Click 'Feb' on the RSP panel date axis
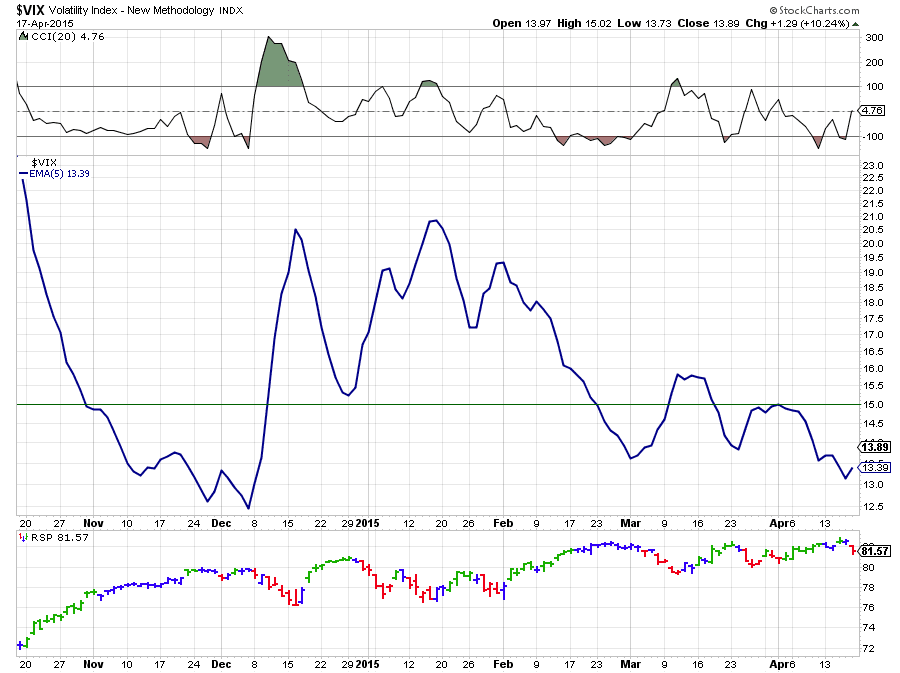Viewport: 900px width, 673px height. [x=503, y=664]
